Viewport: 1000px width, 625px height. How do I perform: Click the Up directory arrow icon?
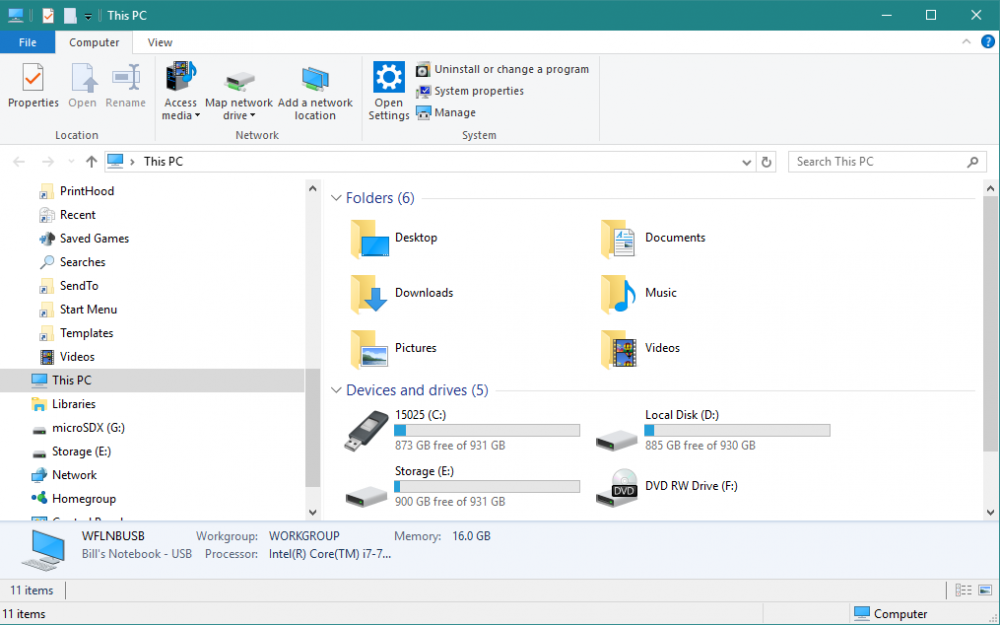92,162
